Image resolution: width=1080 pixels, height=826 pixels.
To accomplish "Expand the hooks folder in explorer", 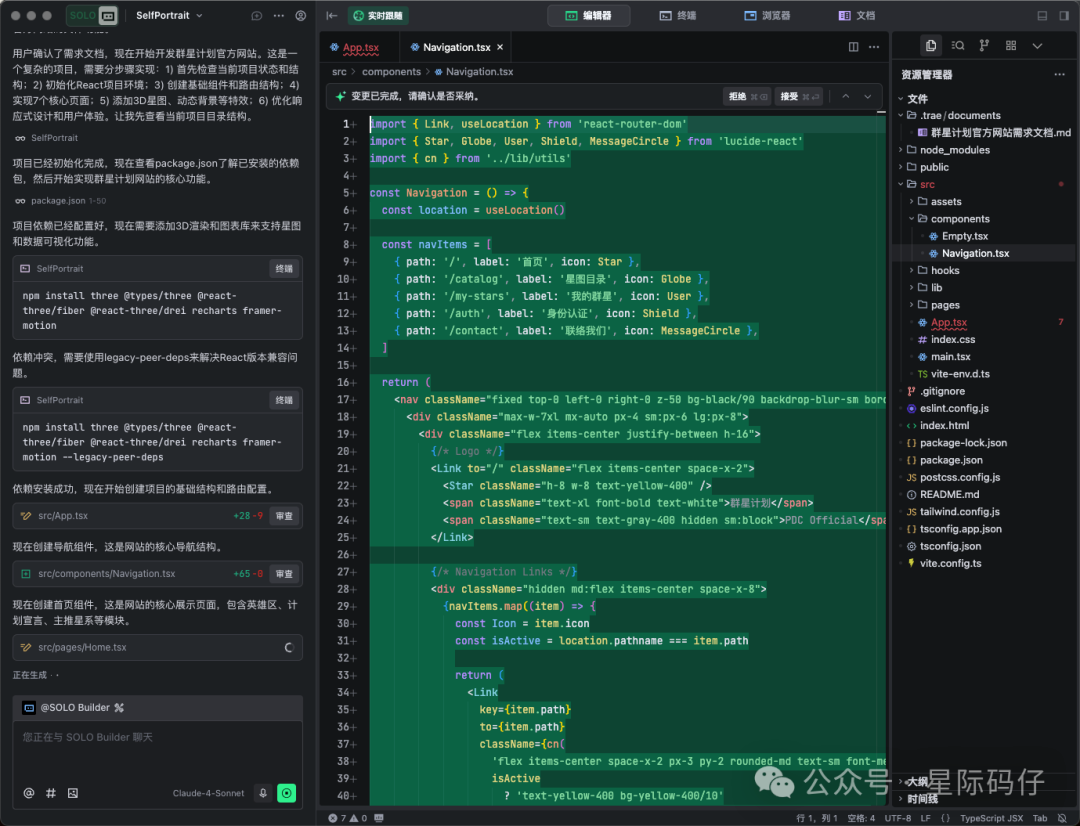I will tap(944, 269).
